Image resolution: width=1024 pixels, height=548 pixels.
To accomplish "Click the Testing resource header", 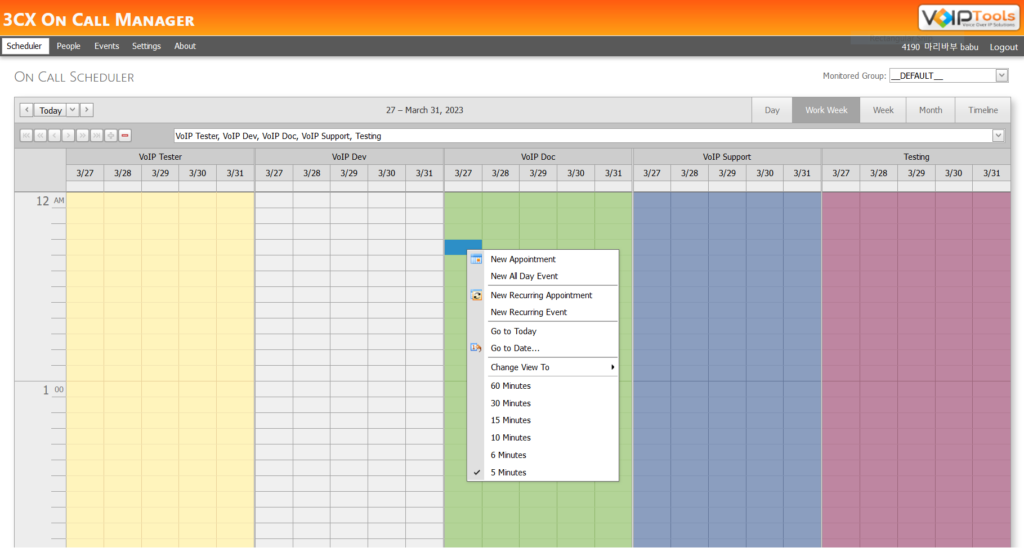I will 916,157.
